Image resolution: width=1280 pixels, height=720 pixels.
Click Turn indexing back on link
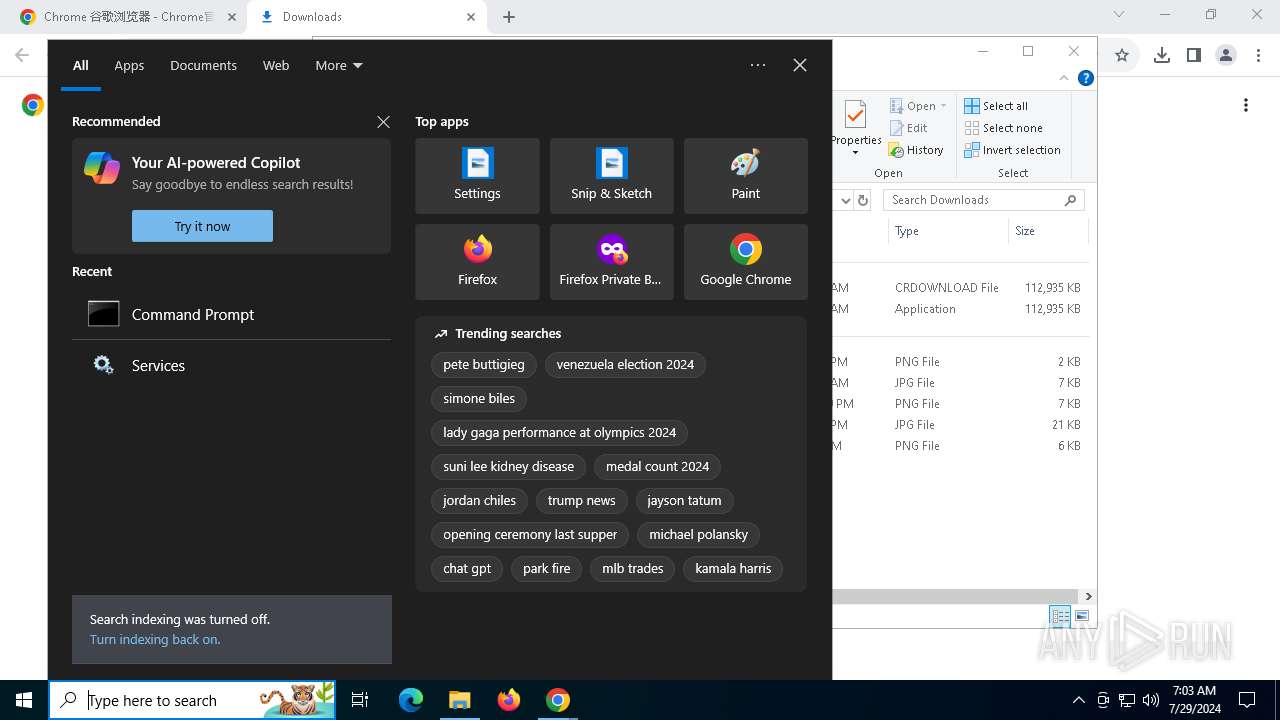point(155,639)
